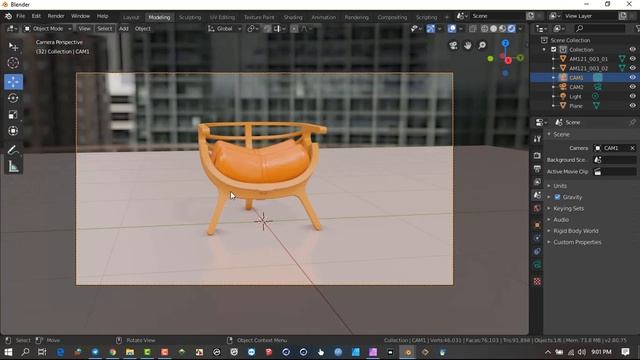This screenshot has width=640, height=360.
Task: Activate the Scale tool
Action: point(13,115)
